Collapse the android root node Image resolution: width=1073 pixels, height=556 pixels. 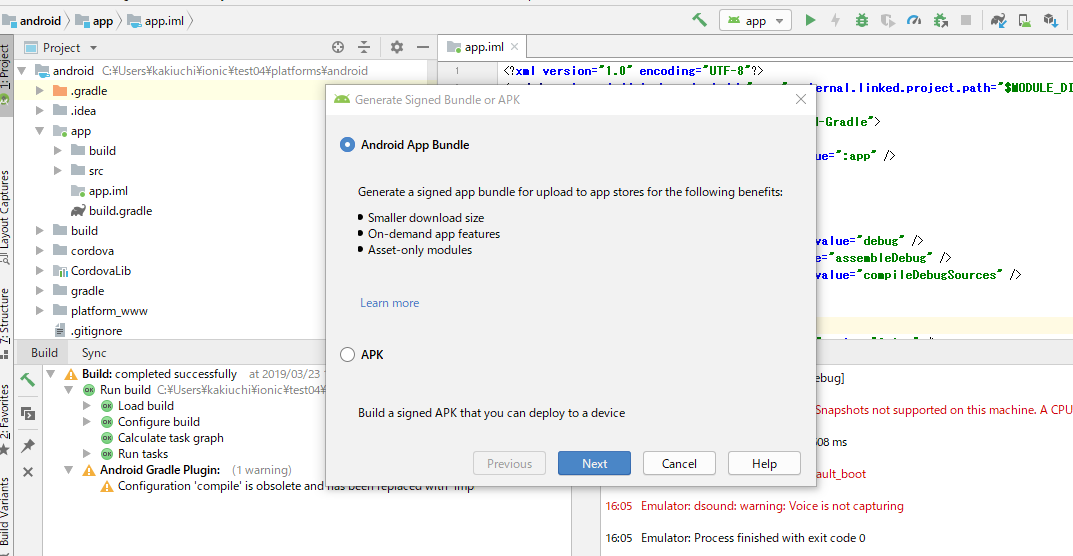pos(21,71)
